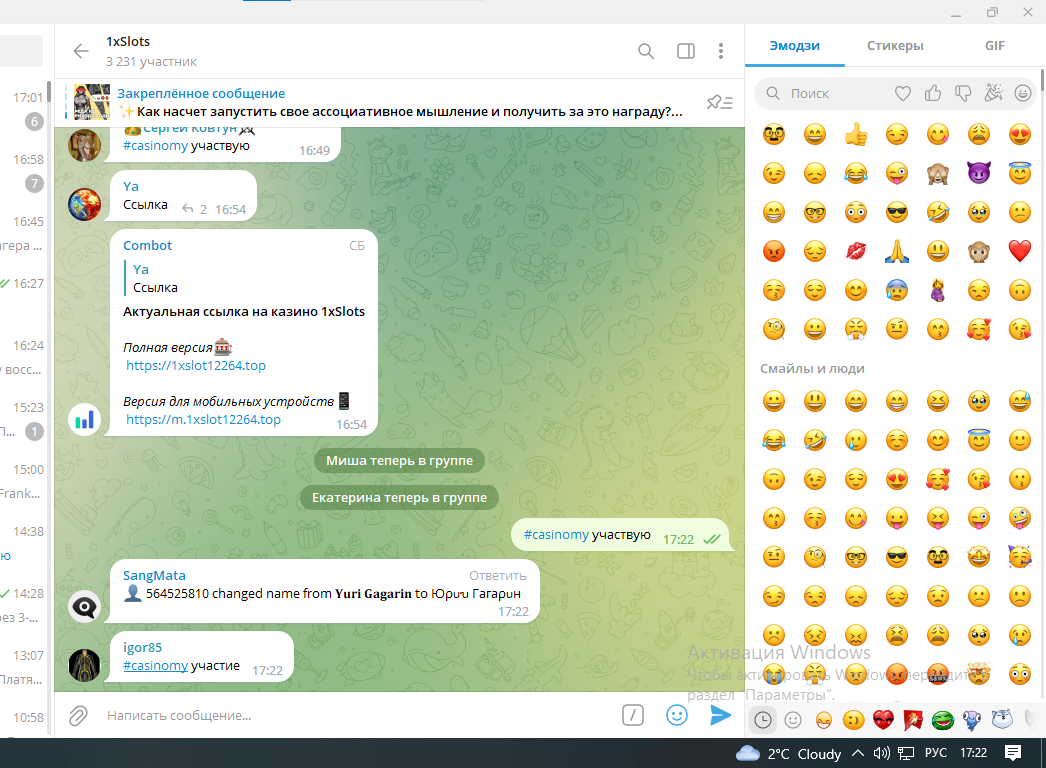This screenshot has height=768, width=1046.
Task: Show hidden system tray icons
Action: point(858,753)
